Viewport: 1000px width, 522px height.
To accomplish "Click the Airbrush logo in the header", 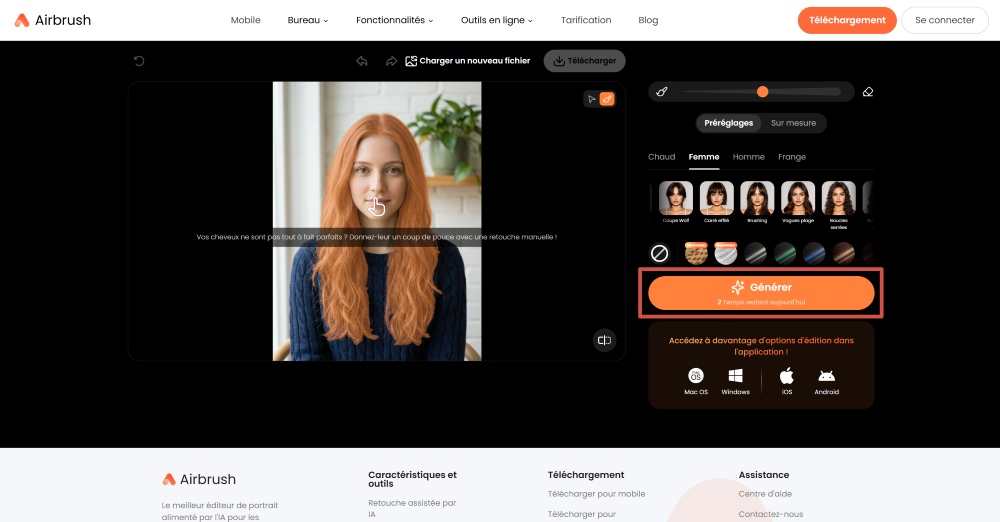I will 53,20.
